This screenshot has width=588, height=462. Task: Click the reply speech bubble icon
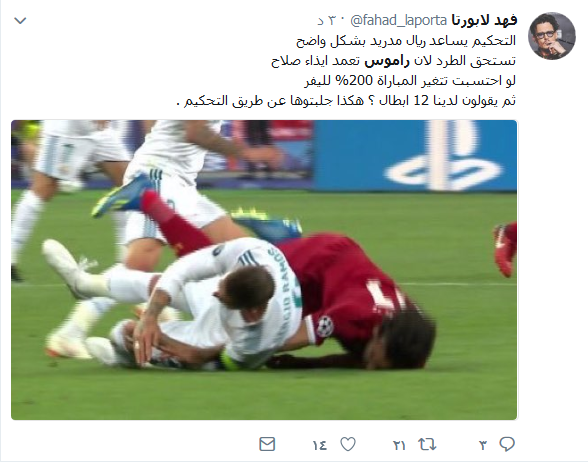click(507, 444)
